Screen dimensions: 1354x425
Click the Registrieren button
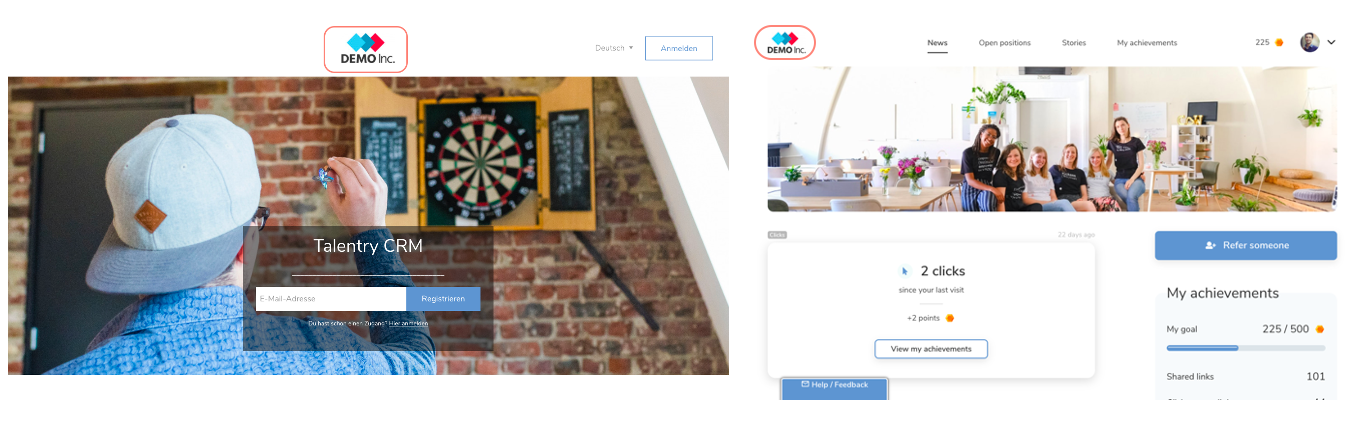tap(443, 299)
